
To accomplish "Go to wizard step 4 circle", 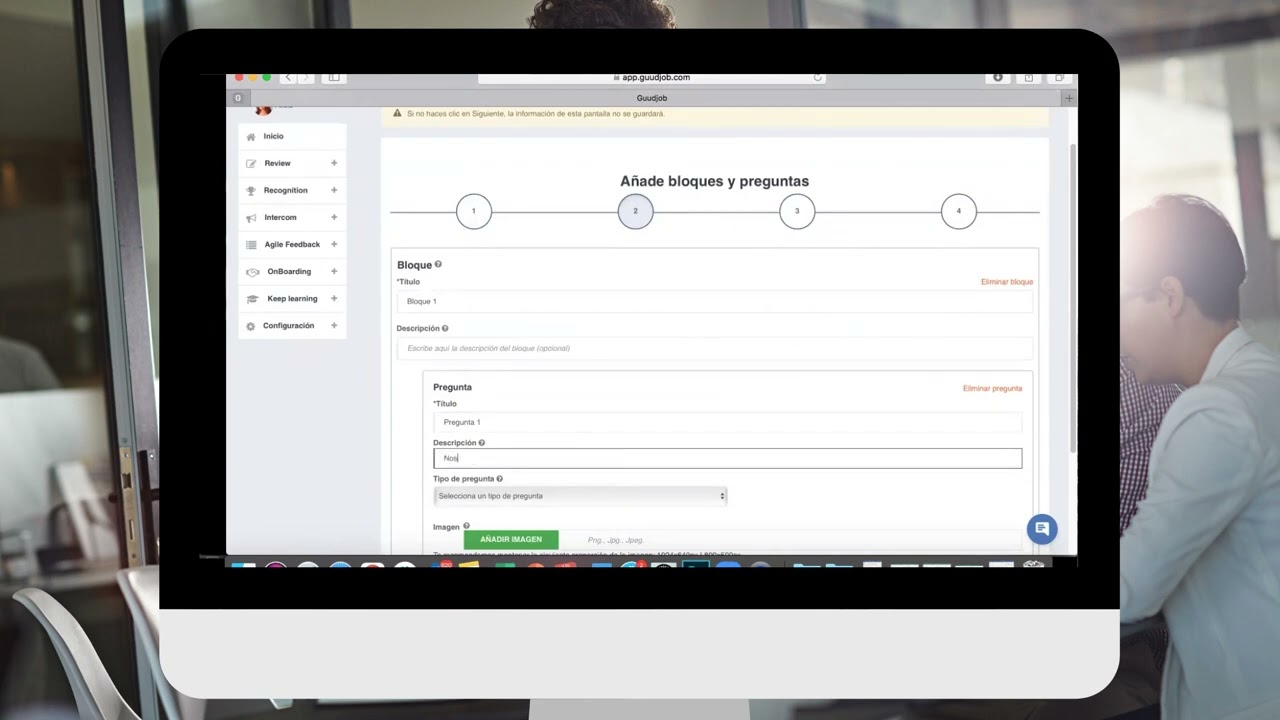I will (959, 211).
